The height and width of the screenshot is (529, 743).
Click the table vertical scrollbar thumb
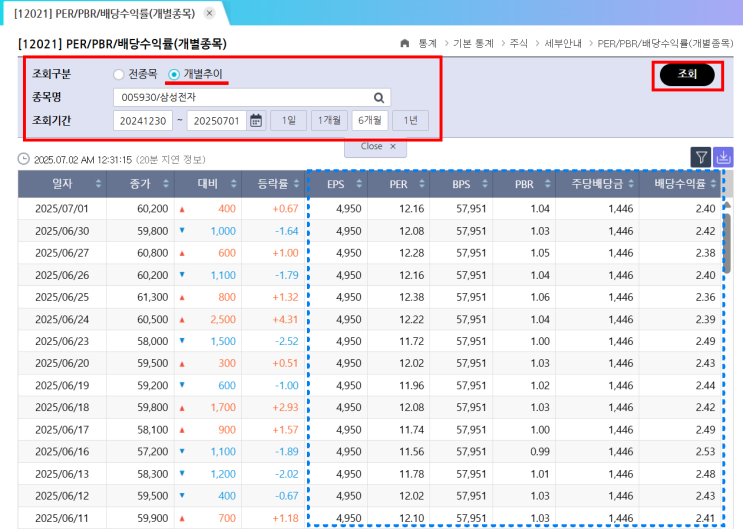727,243
